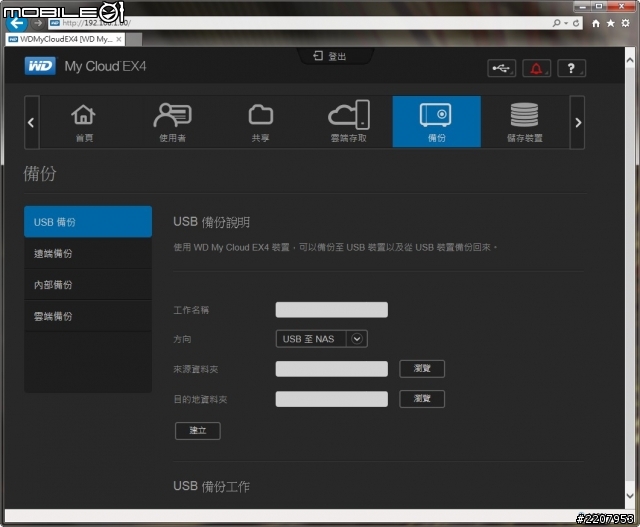Screen dimensions: 640x527
Task: Select the 備份 backup section
Action: click(437, 122)
